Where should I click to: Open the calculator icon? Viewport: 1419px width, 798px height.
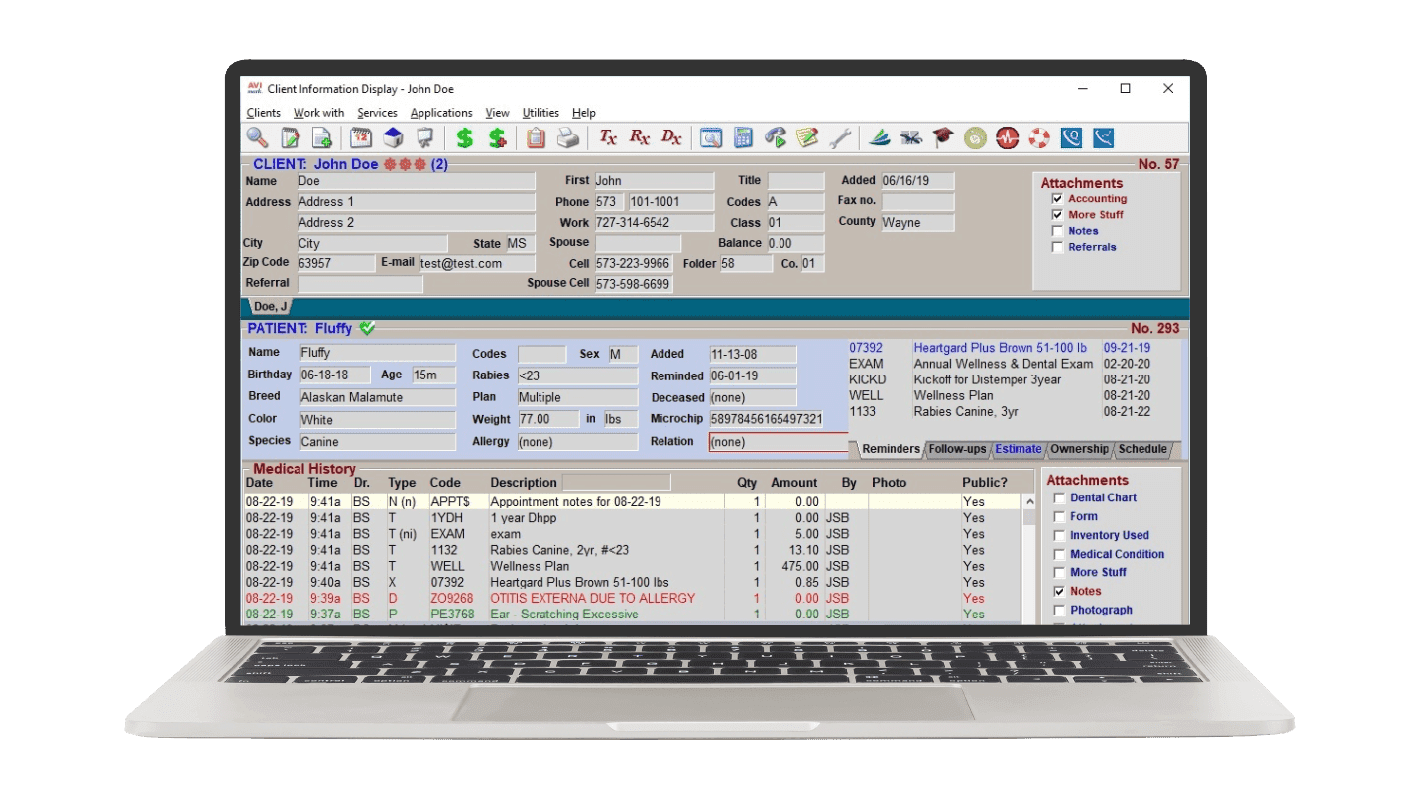point(743,138)
